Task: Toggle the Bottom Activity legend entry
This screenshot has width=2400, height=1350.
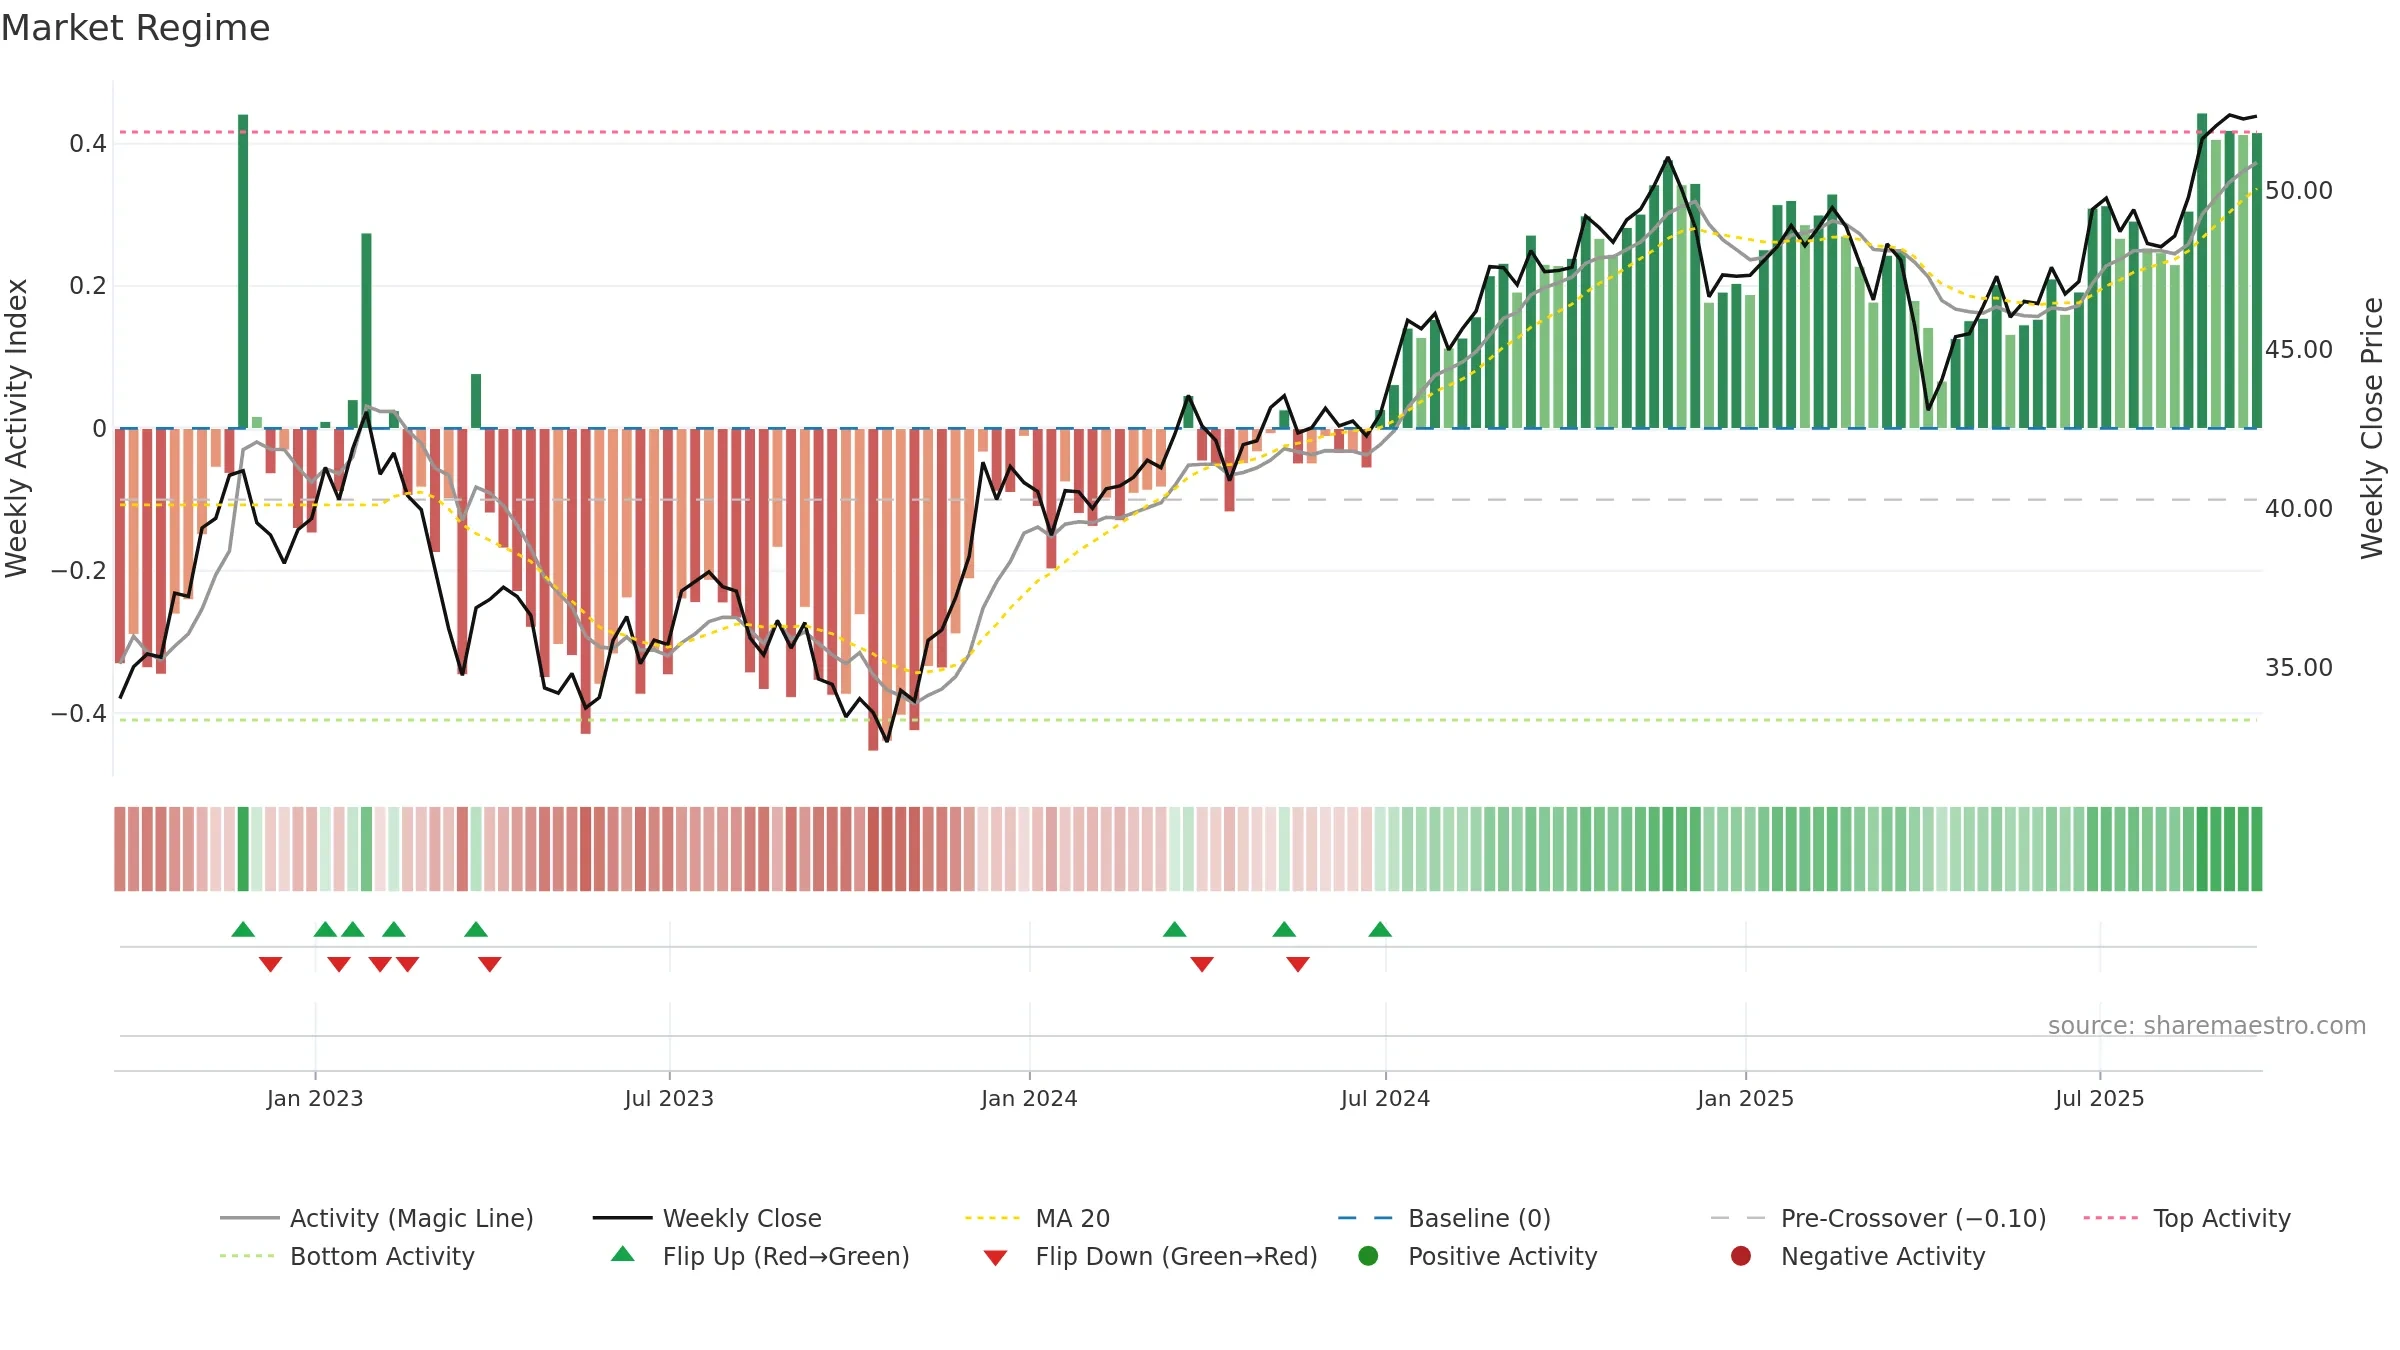Action: (347, 1256)
